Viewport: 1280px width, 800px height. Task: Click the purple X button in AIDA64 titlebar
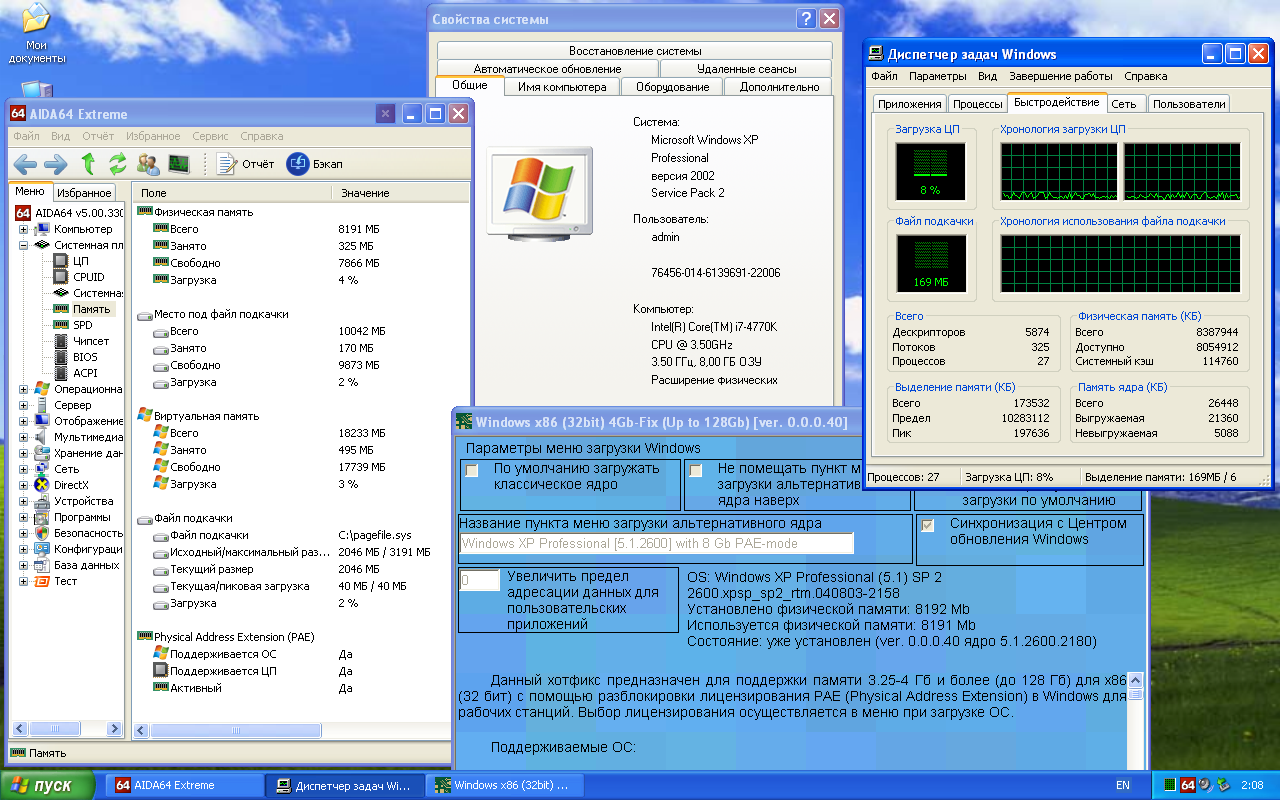385,114
